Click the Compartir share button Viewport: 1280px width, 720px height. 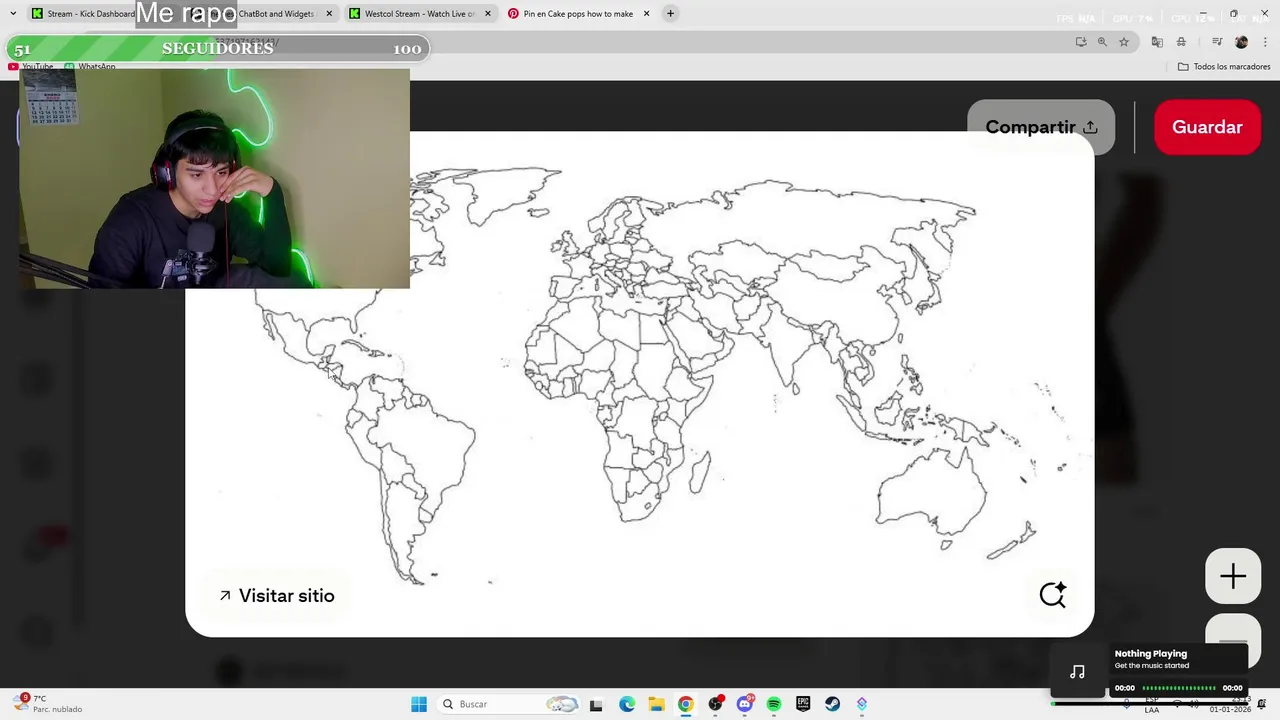click(1041, 127)
